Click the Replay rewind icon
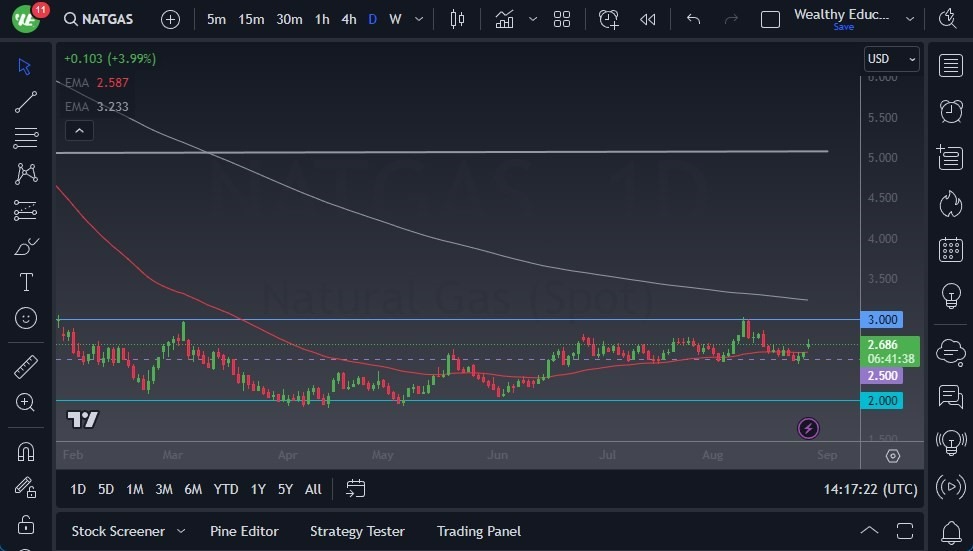The image size is (973, 551). point(648,19)
